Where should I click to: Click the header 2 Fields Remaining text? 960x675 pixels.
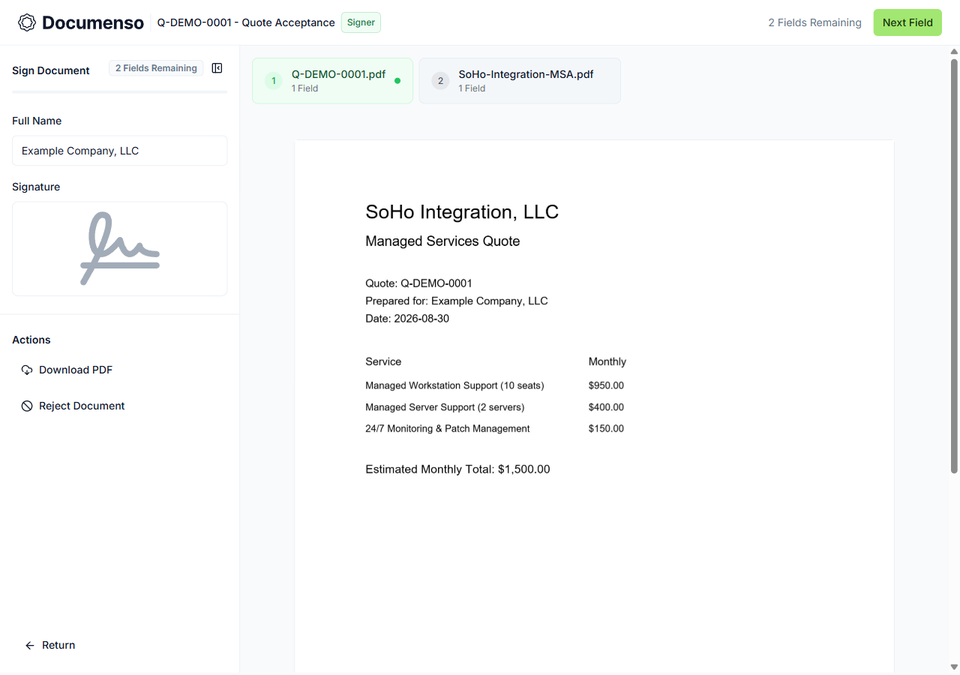point(815,23)
